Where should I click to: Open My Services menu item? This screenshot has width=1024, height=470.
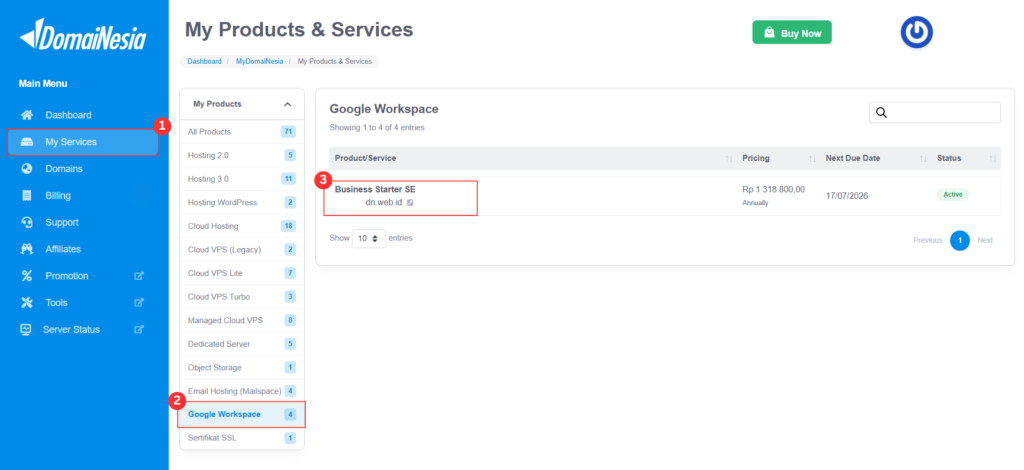82,142
